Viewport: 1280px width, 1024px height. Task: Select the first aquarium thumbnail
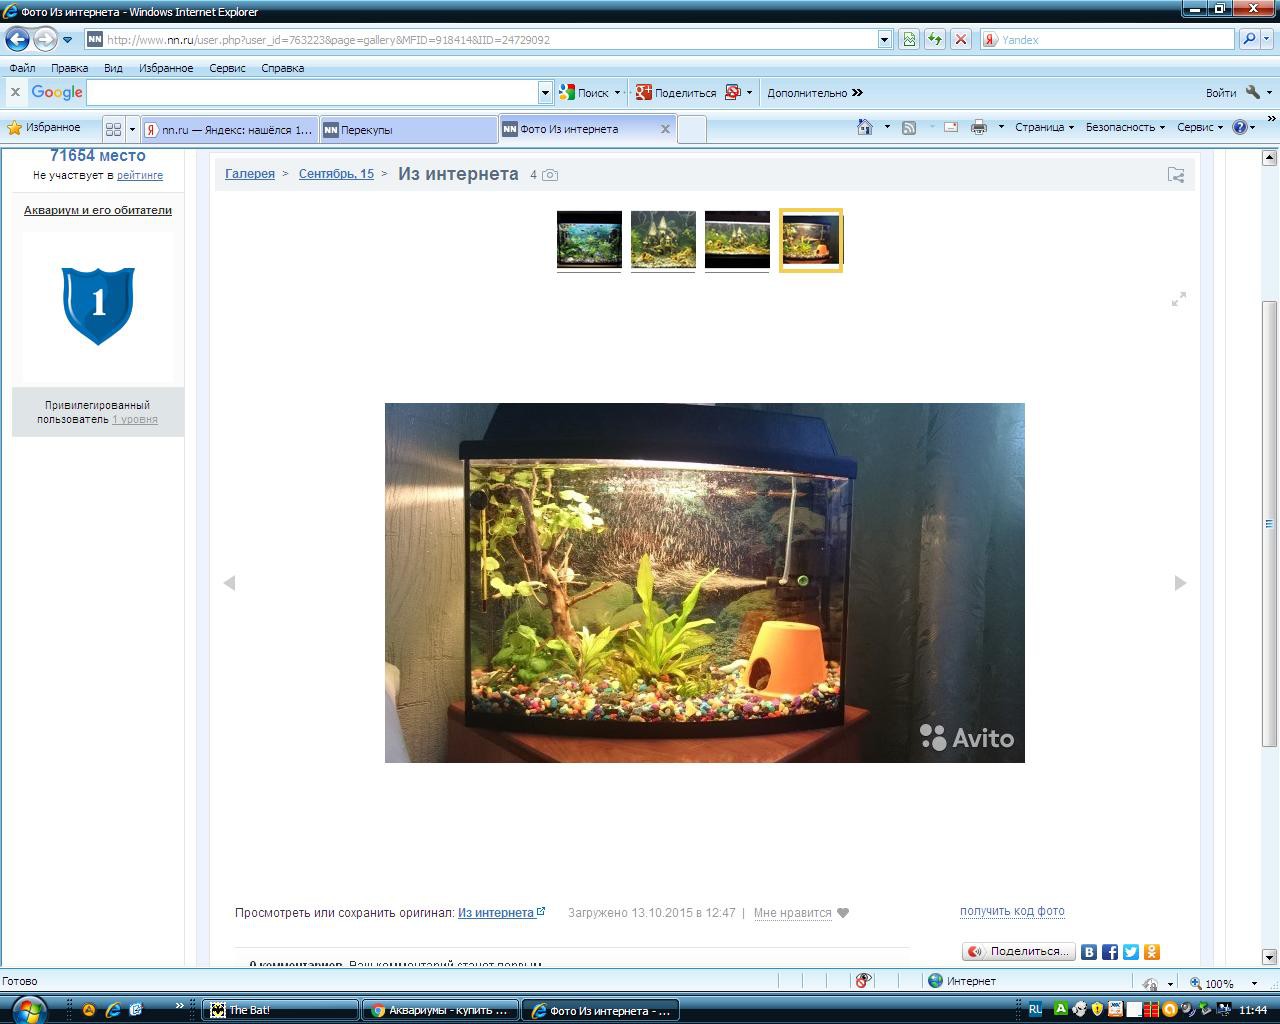point(589,240)
